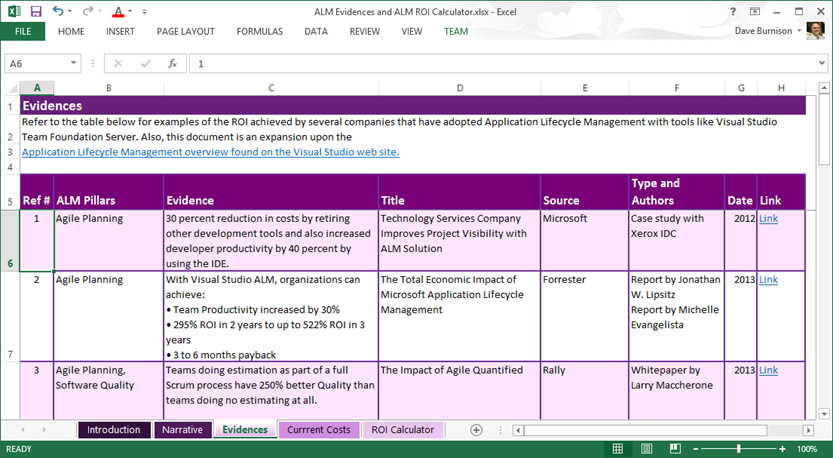
Task: Select column C header
Action: (271, 88)
